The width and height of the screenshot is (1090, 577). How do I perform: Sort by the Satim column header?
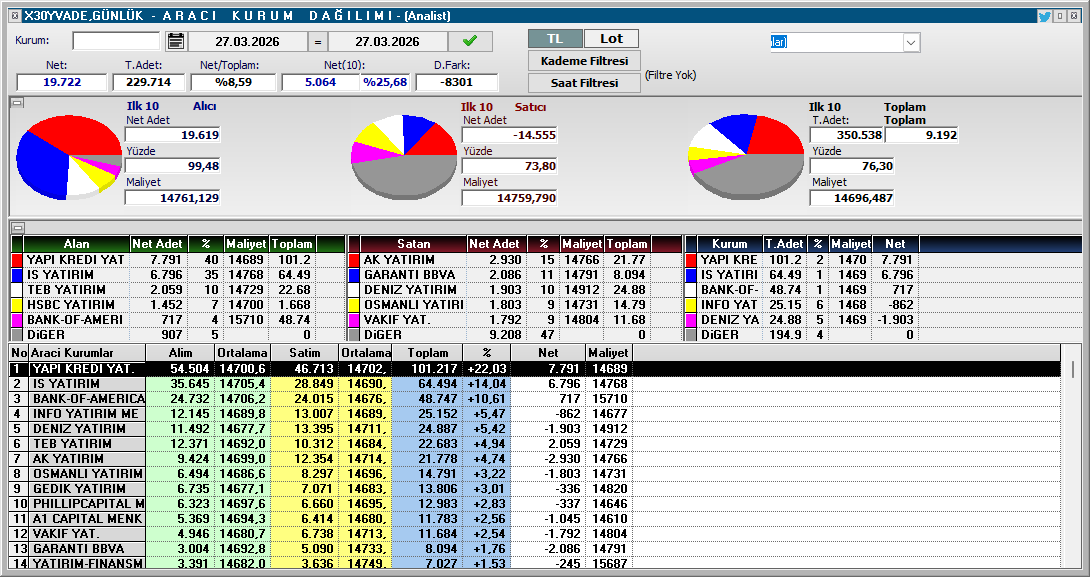[x=304, y=353]
